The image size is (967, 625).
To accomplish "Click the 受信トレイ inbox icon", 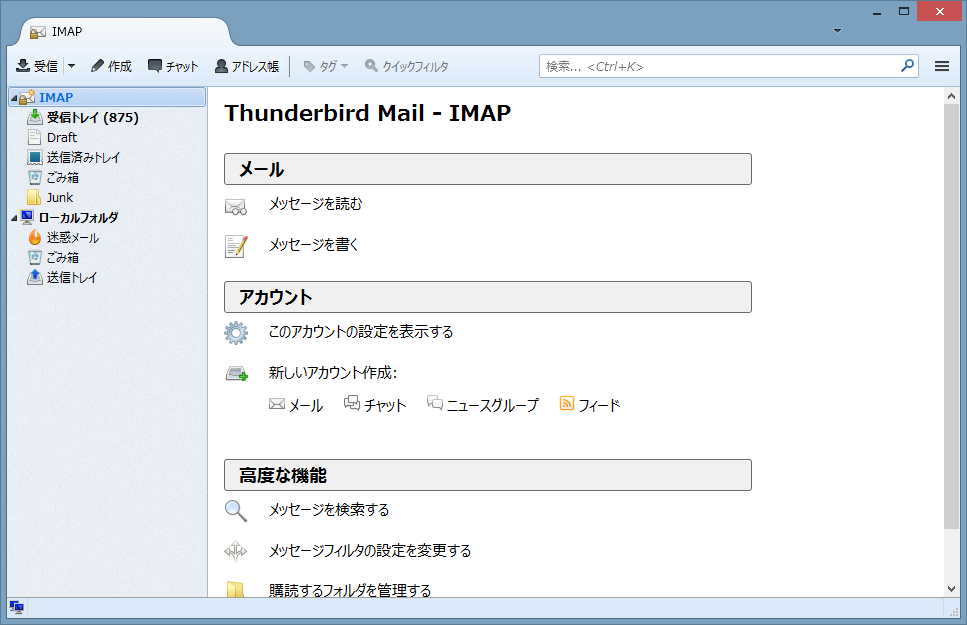I will [x=35, y=117].
